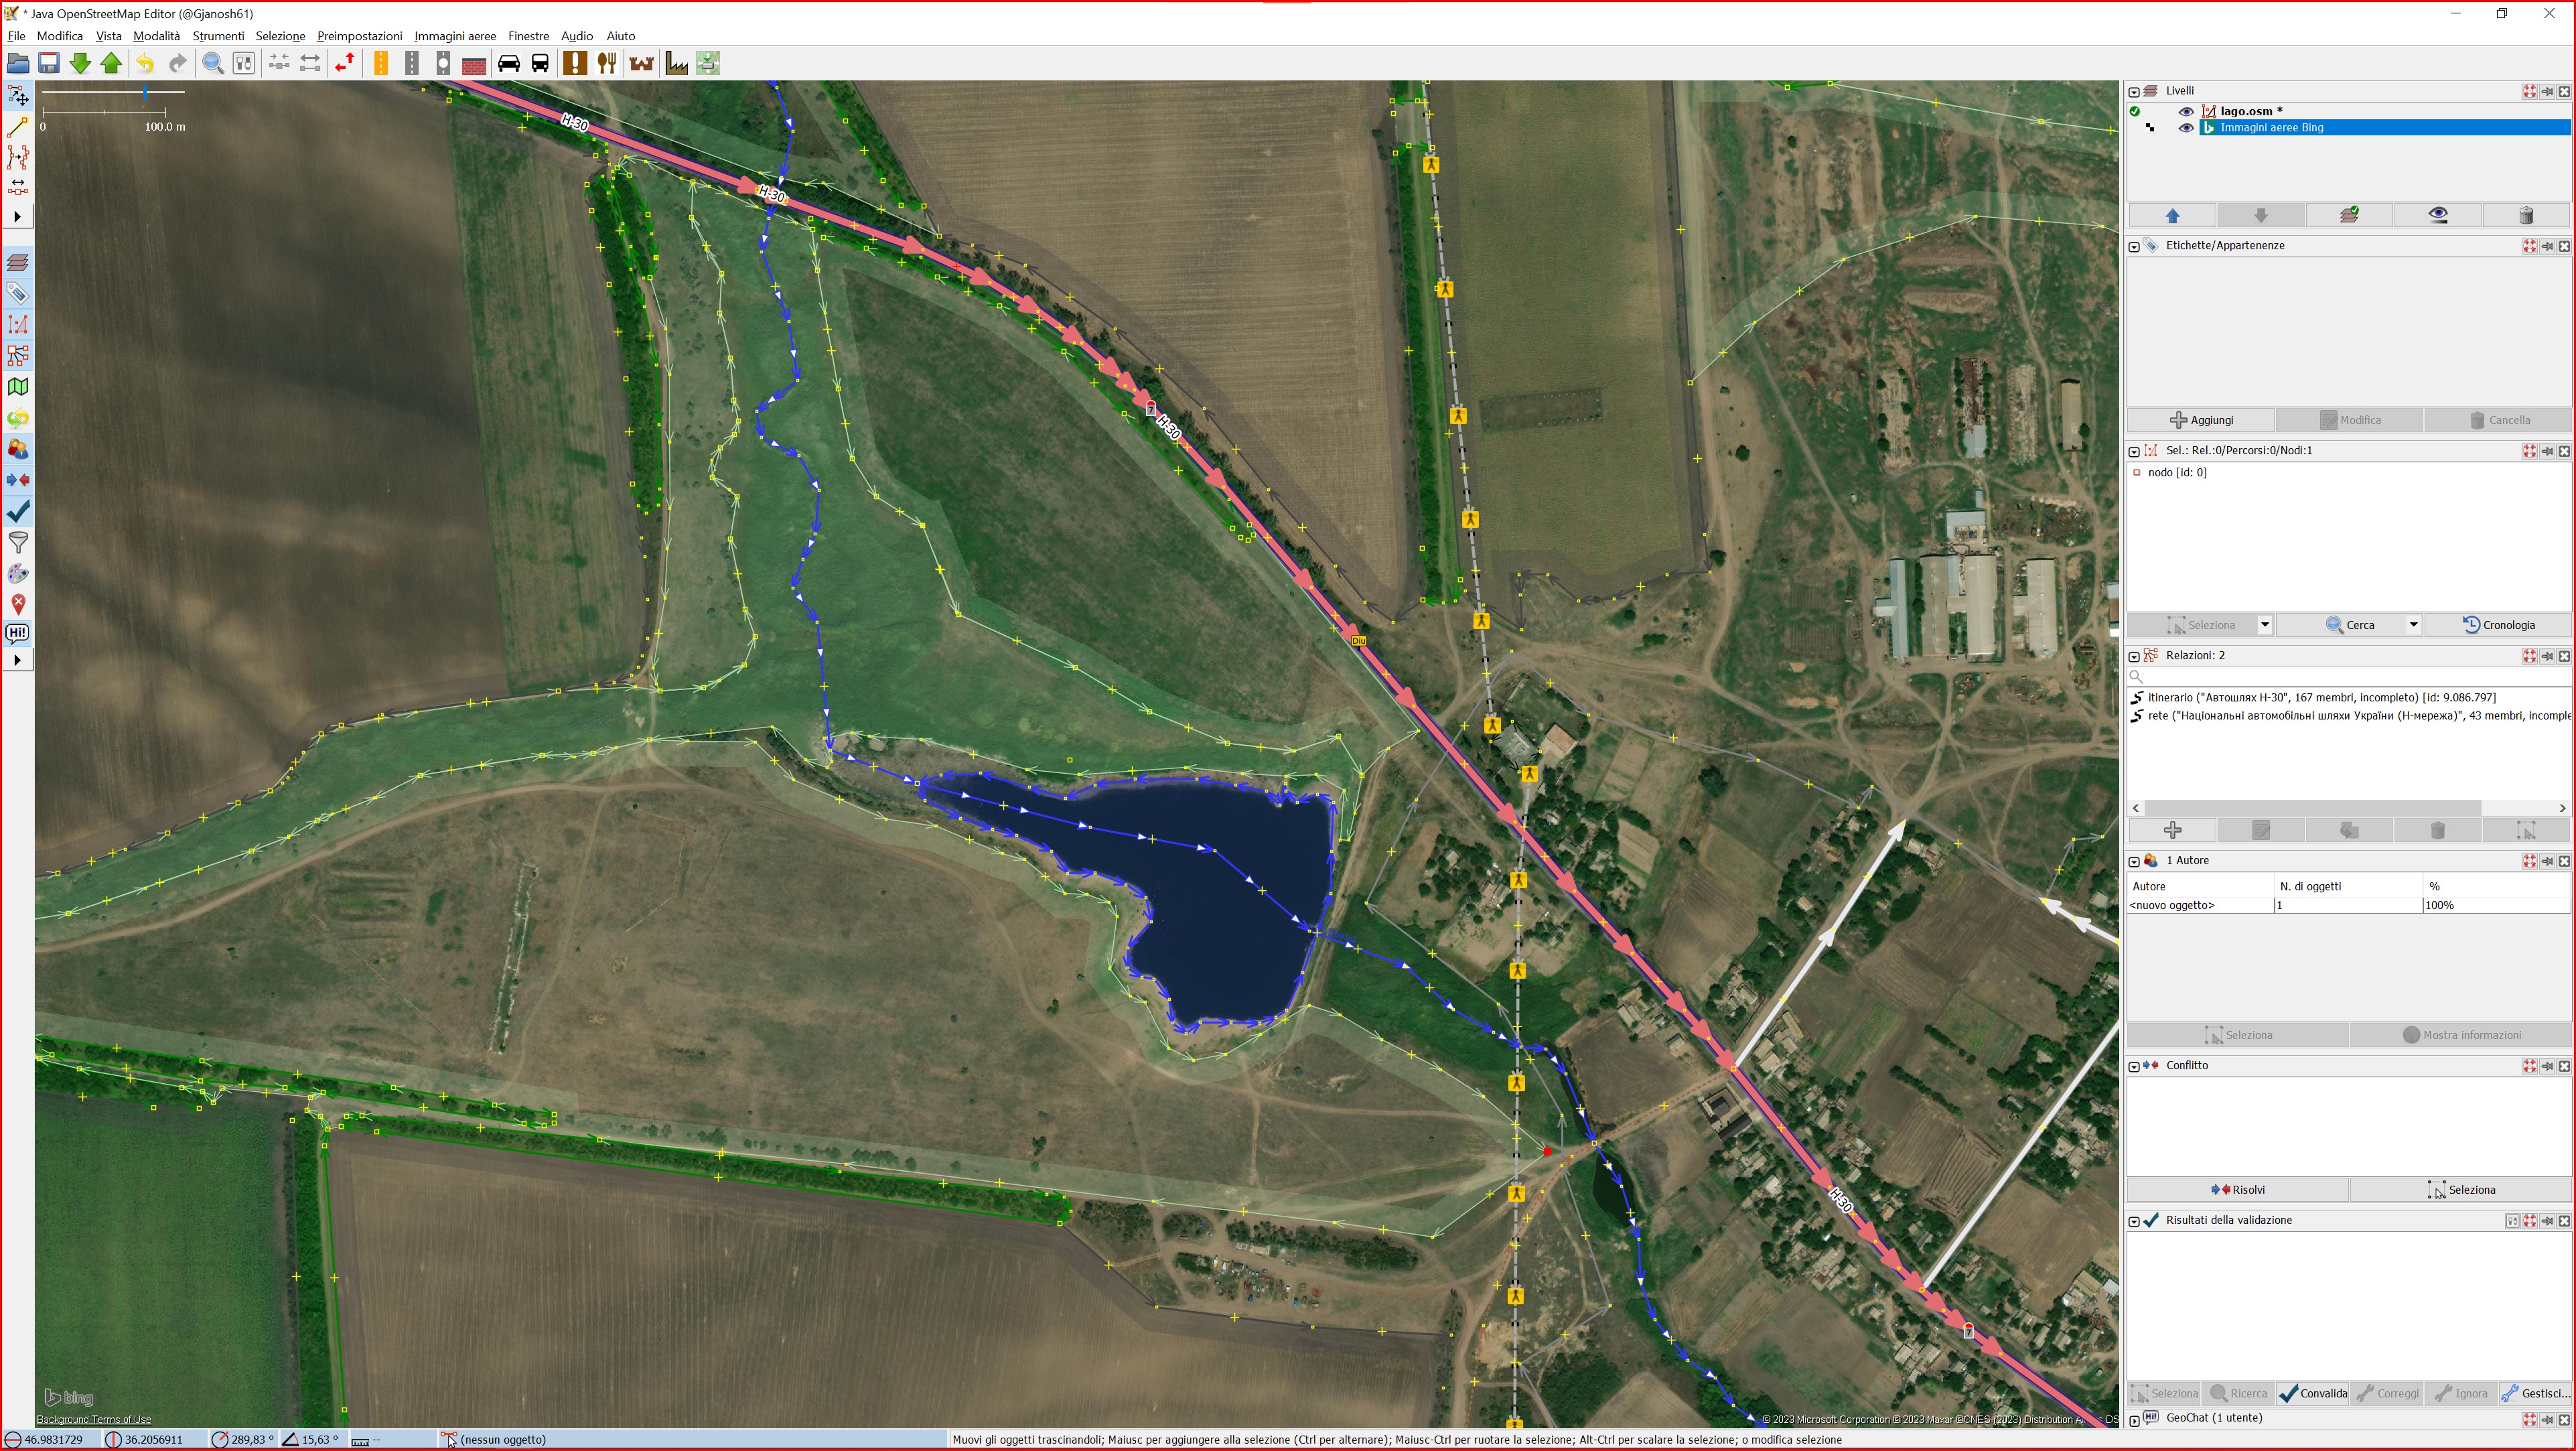This screenshot has width=2576, height=1451.
Task: Open the Cerca dropdown arrow
Action: point(2412,625)
